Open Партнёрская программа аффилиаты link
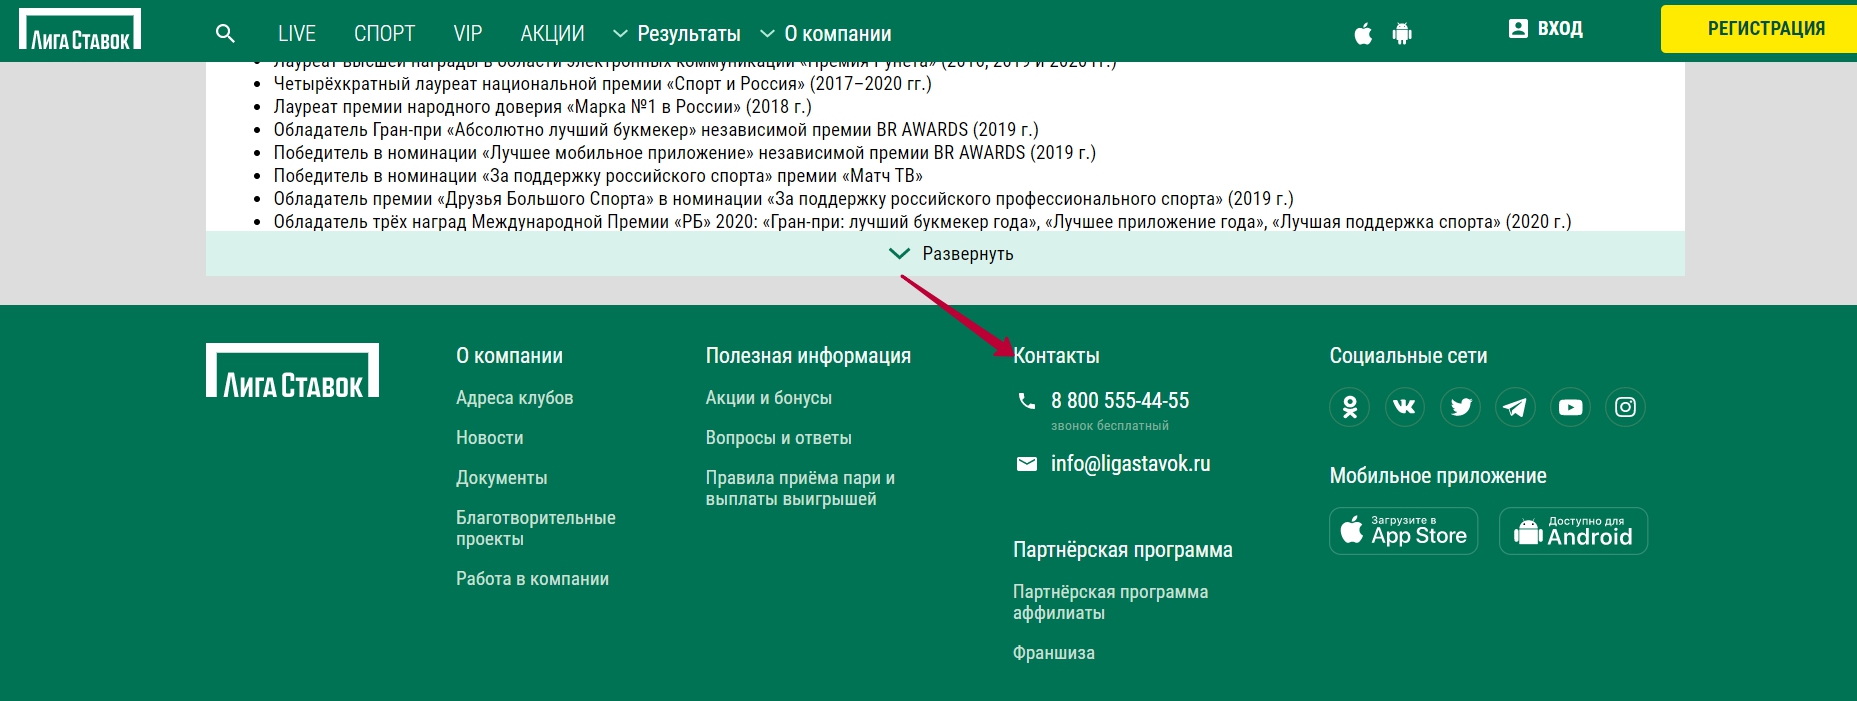Image resolution: width=1857 pixels, height=701 pixels. click(x=1111, y=602)
